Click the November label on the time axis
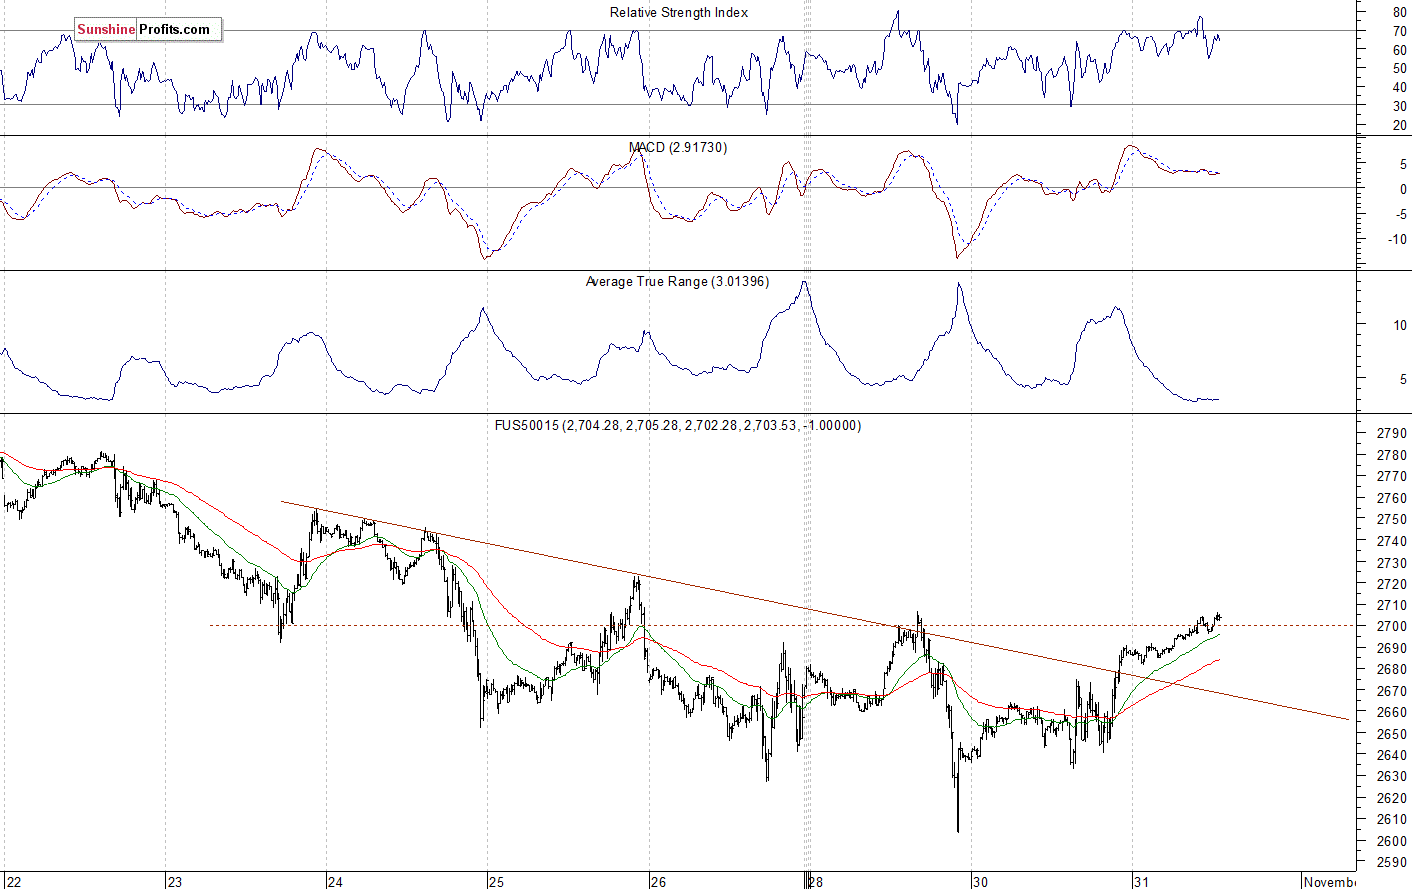1412x889 pixels. coord(1330,882)
